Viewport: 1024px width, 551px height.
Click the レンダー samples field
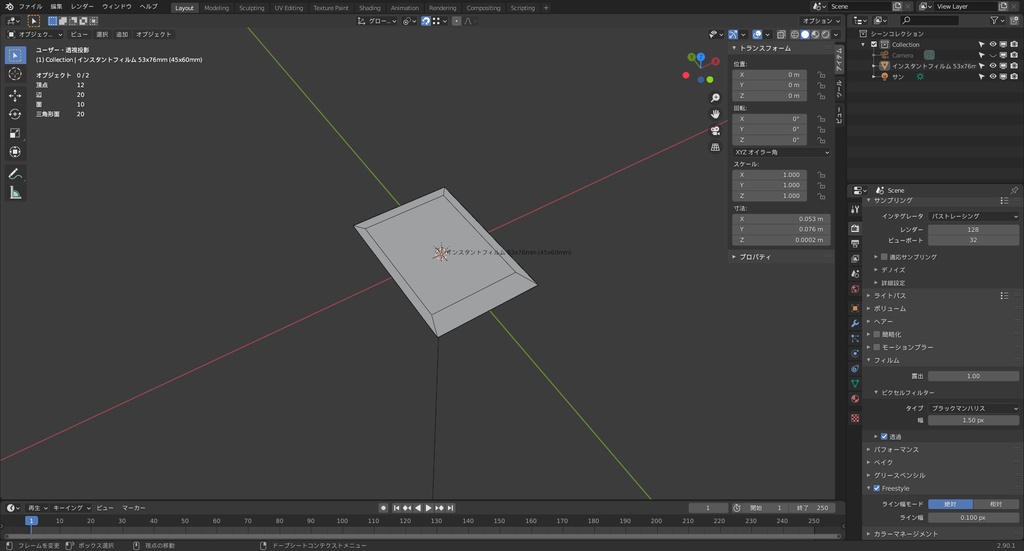coord(973,229)
